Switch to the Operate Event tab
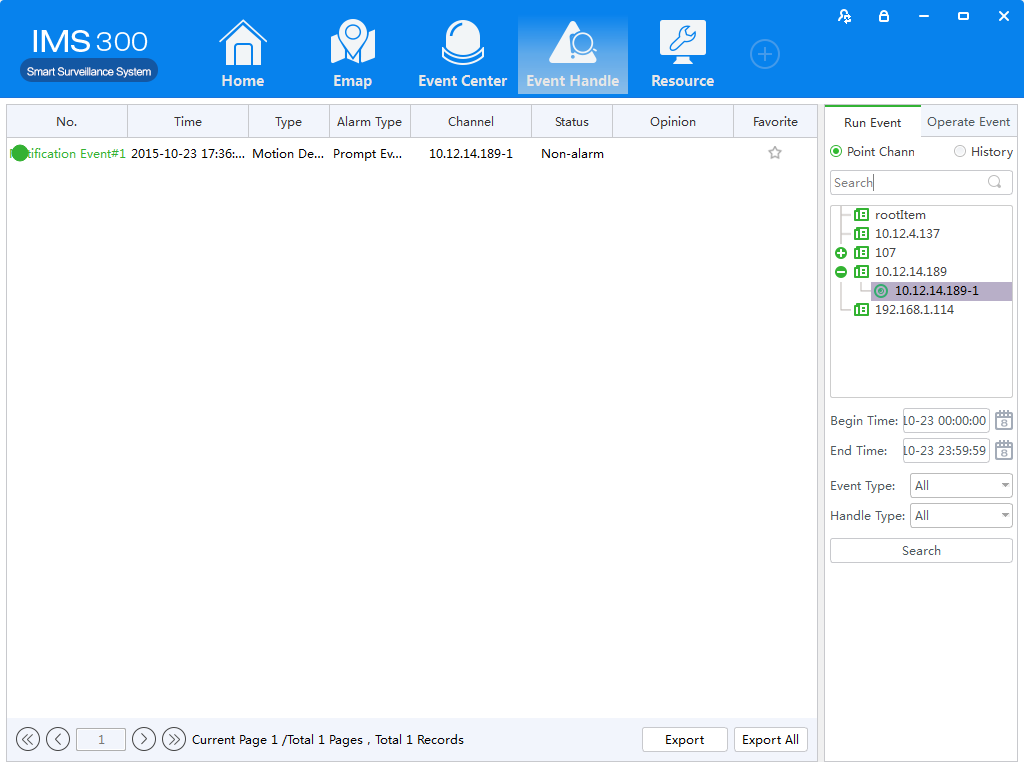 tap(968, 122)
